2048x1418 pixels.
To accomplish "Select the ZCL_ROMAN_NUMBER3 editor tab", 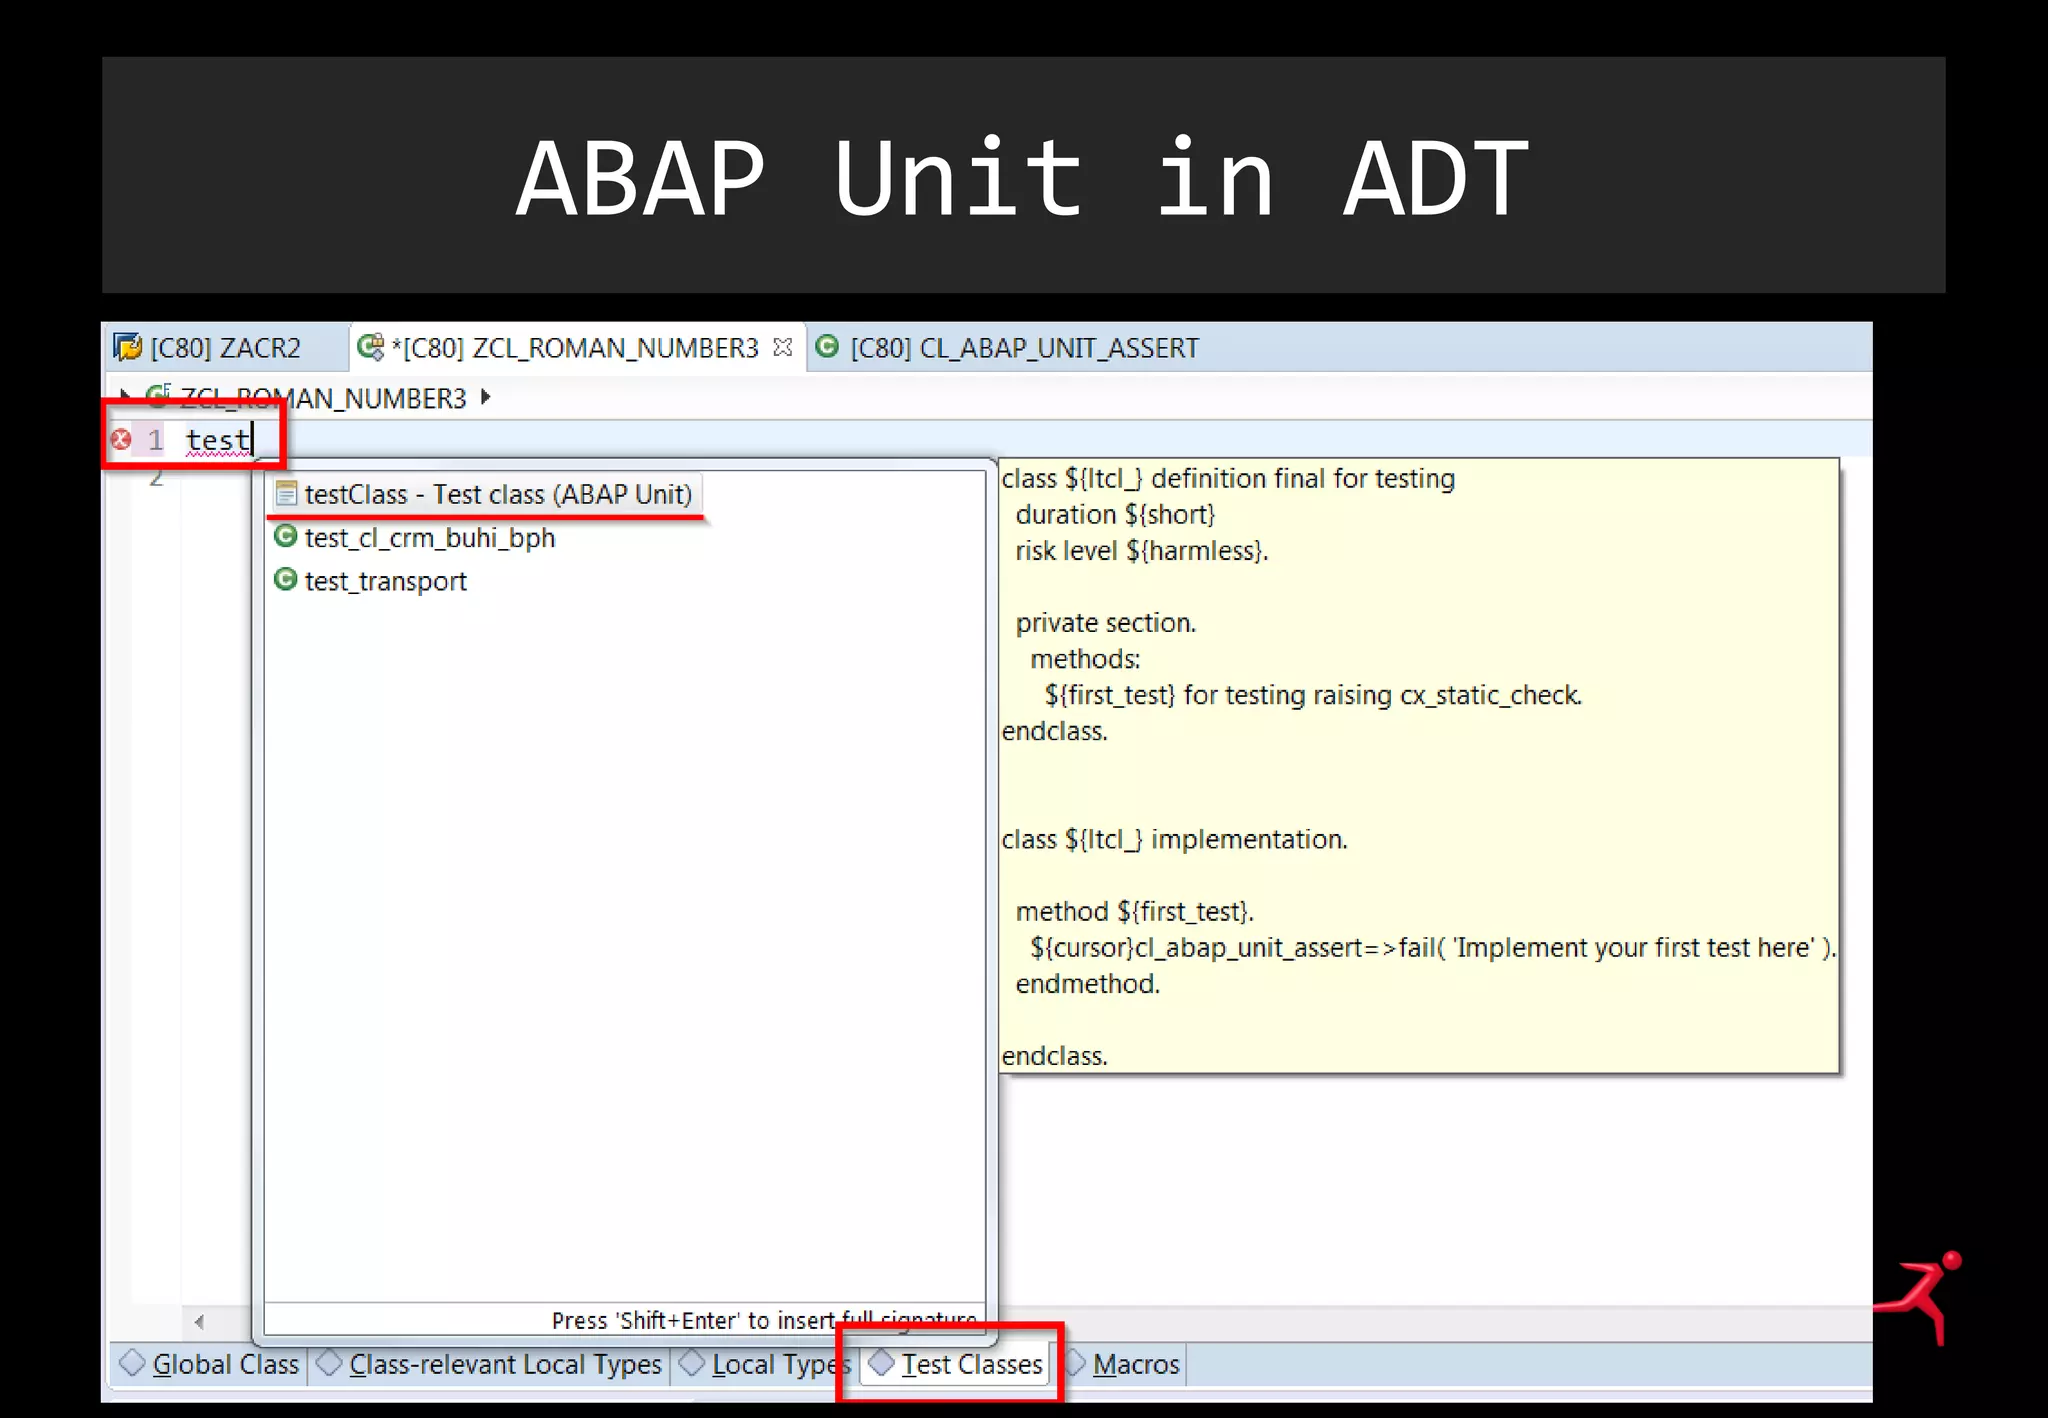I will tap(575, 348).
